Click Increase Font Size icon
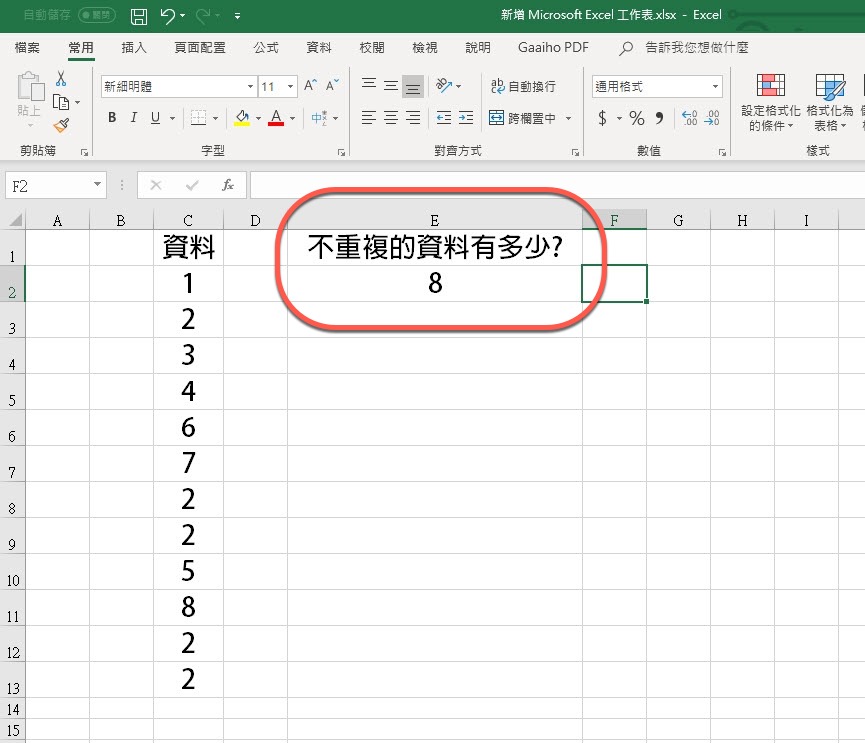865x743 pixels. [310, 85]
